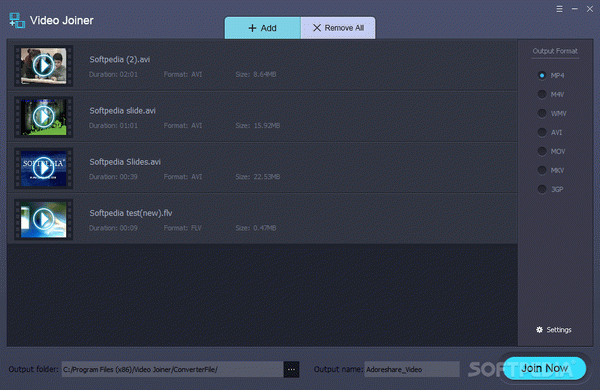
Task: Click the Settings gear icon
Action: point(540,330)
